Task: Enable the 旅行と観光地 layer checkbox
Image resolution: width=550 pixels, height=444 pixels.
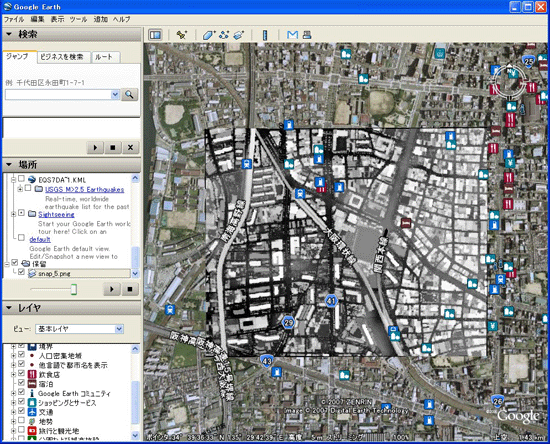Action: click(21, 430)
